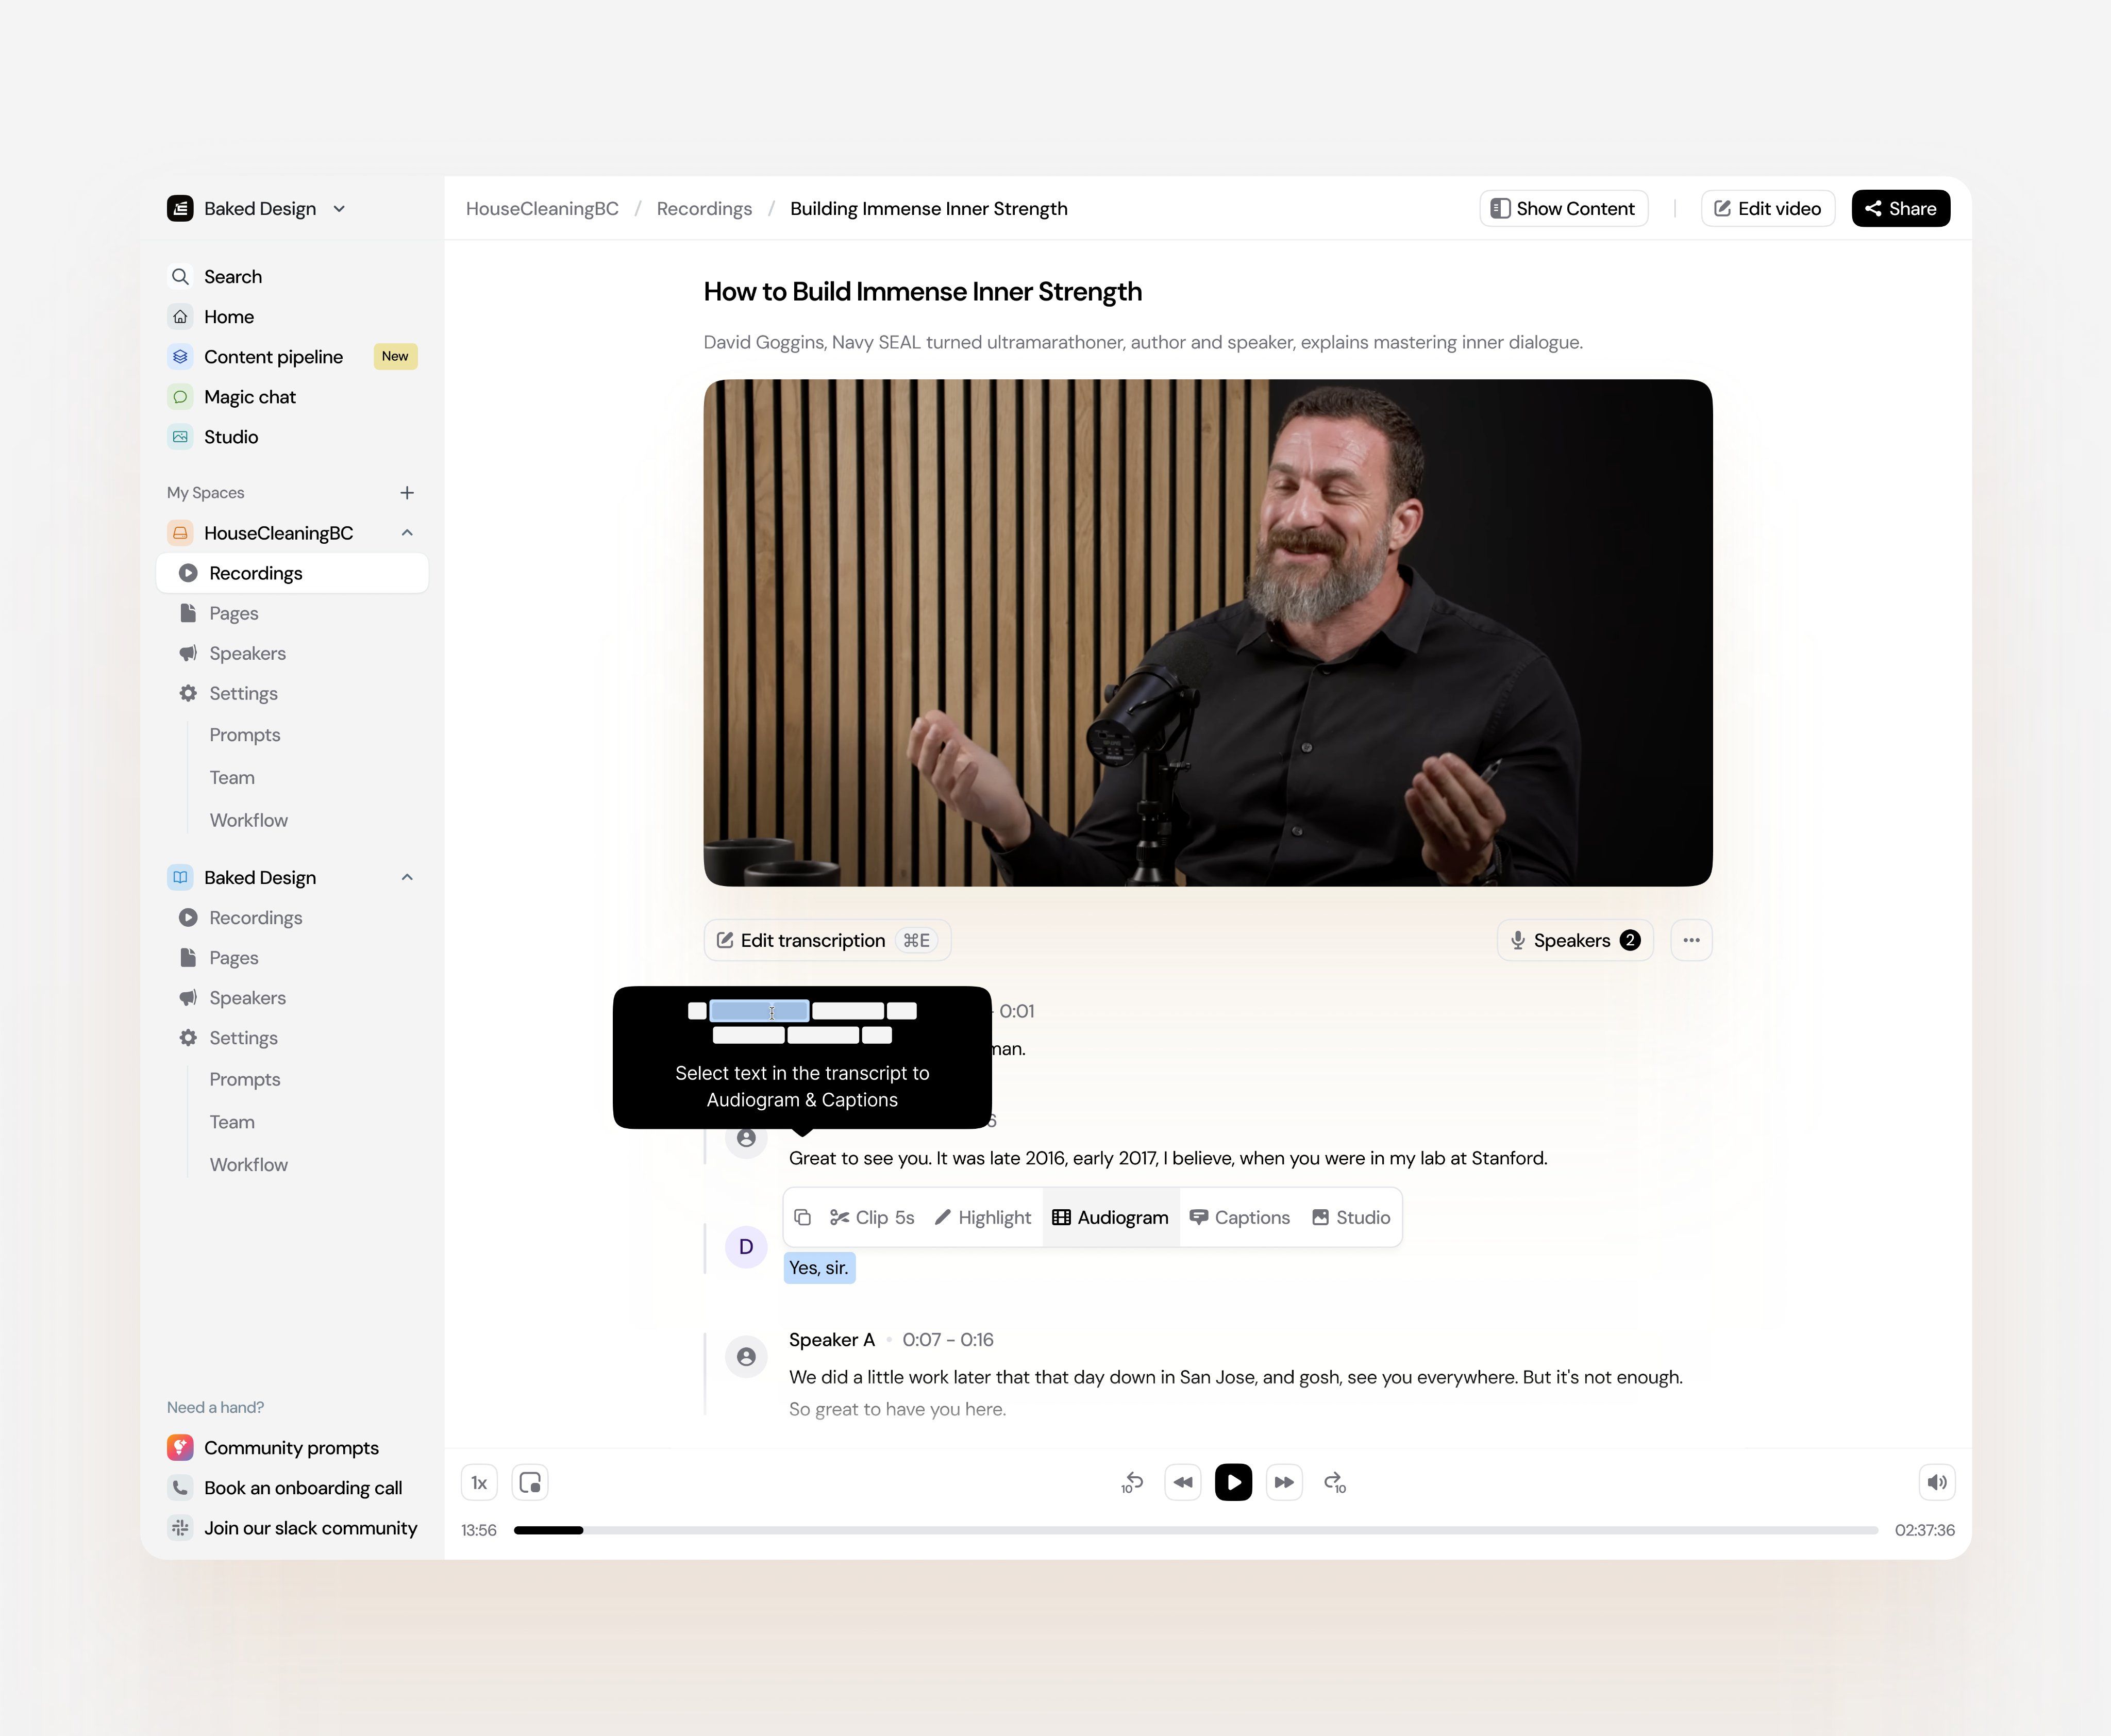Click the forward 10 seconds icon
Screen dimensions: 2111x1736
pos(1335,1482)
